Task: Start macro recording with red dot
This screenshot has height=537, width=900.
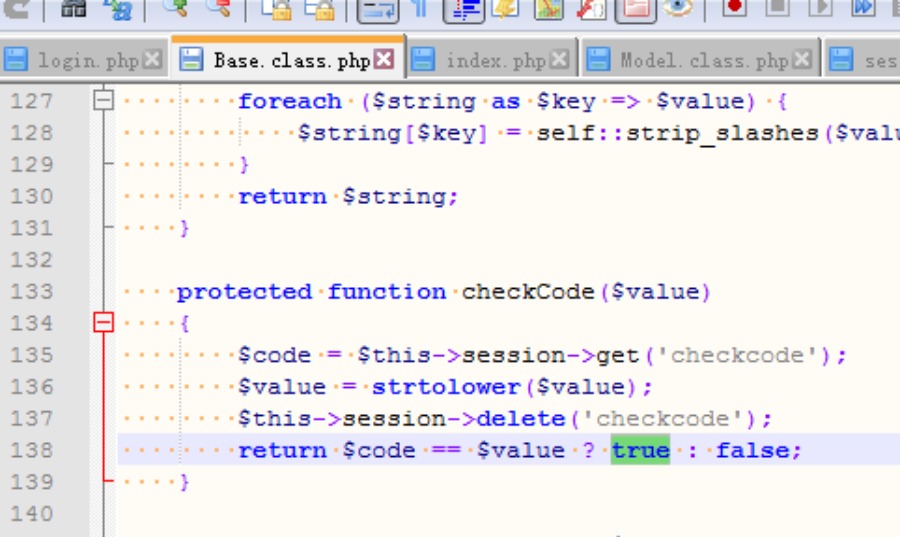Action: click(734, 7)
